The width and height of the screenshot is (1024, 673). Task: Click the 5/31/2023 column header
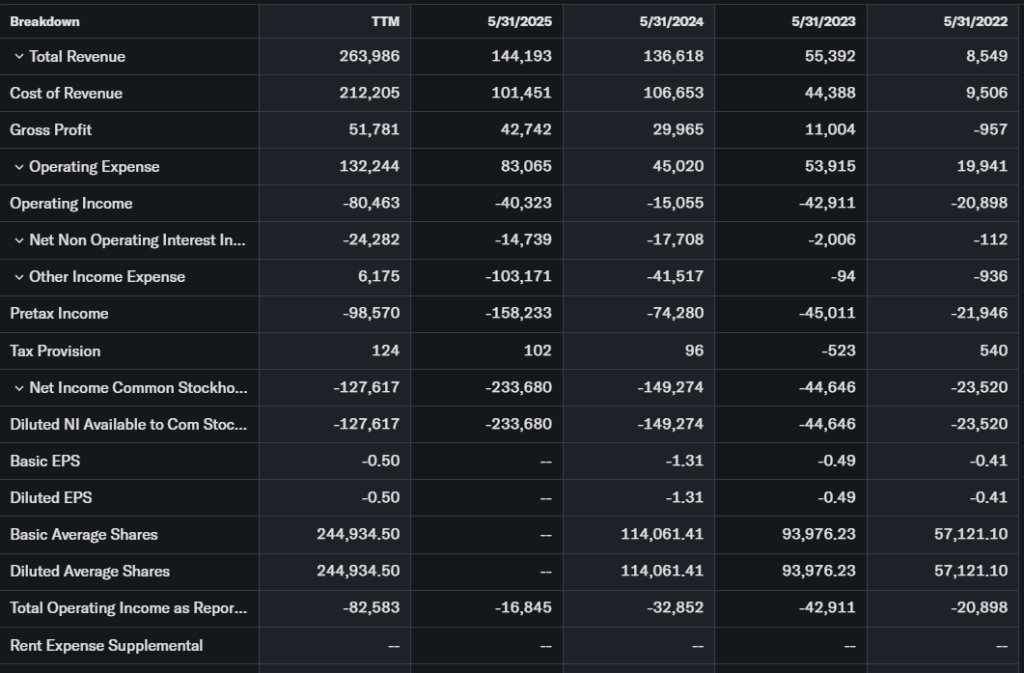click(827, 21)
